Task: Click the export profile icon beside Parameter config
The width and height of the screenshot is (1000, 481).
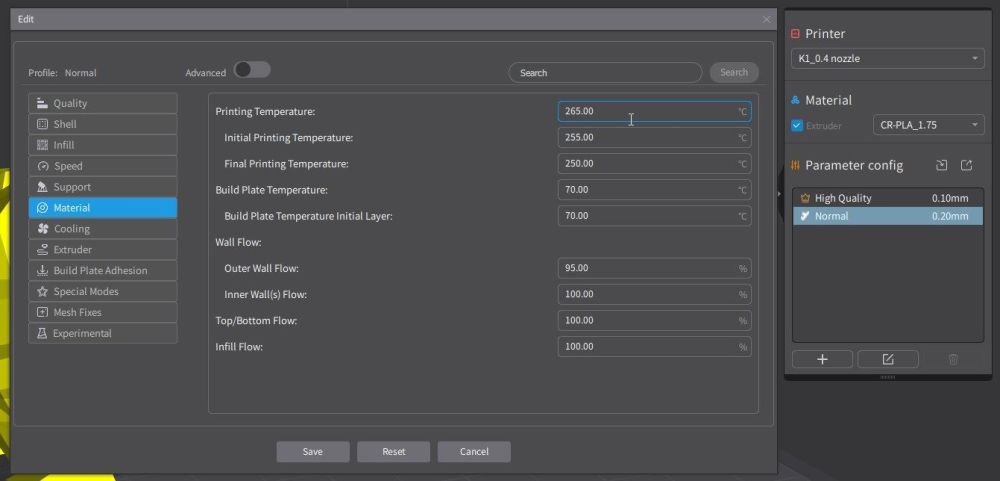Action: coord(966,165)
